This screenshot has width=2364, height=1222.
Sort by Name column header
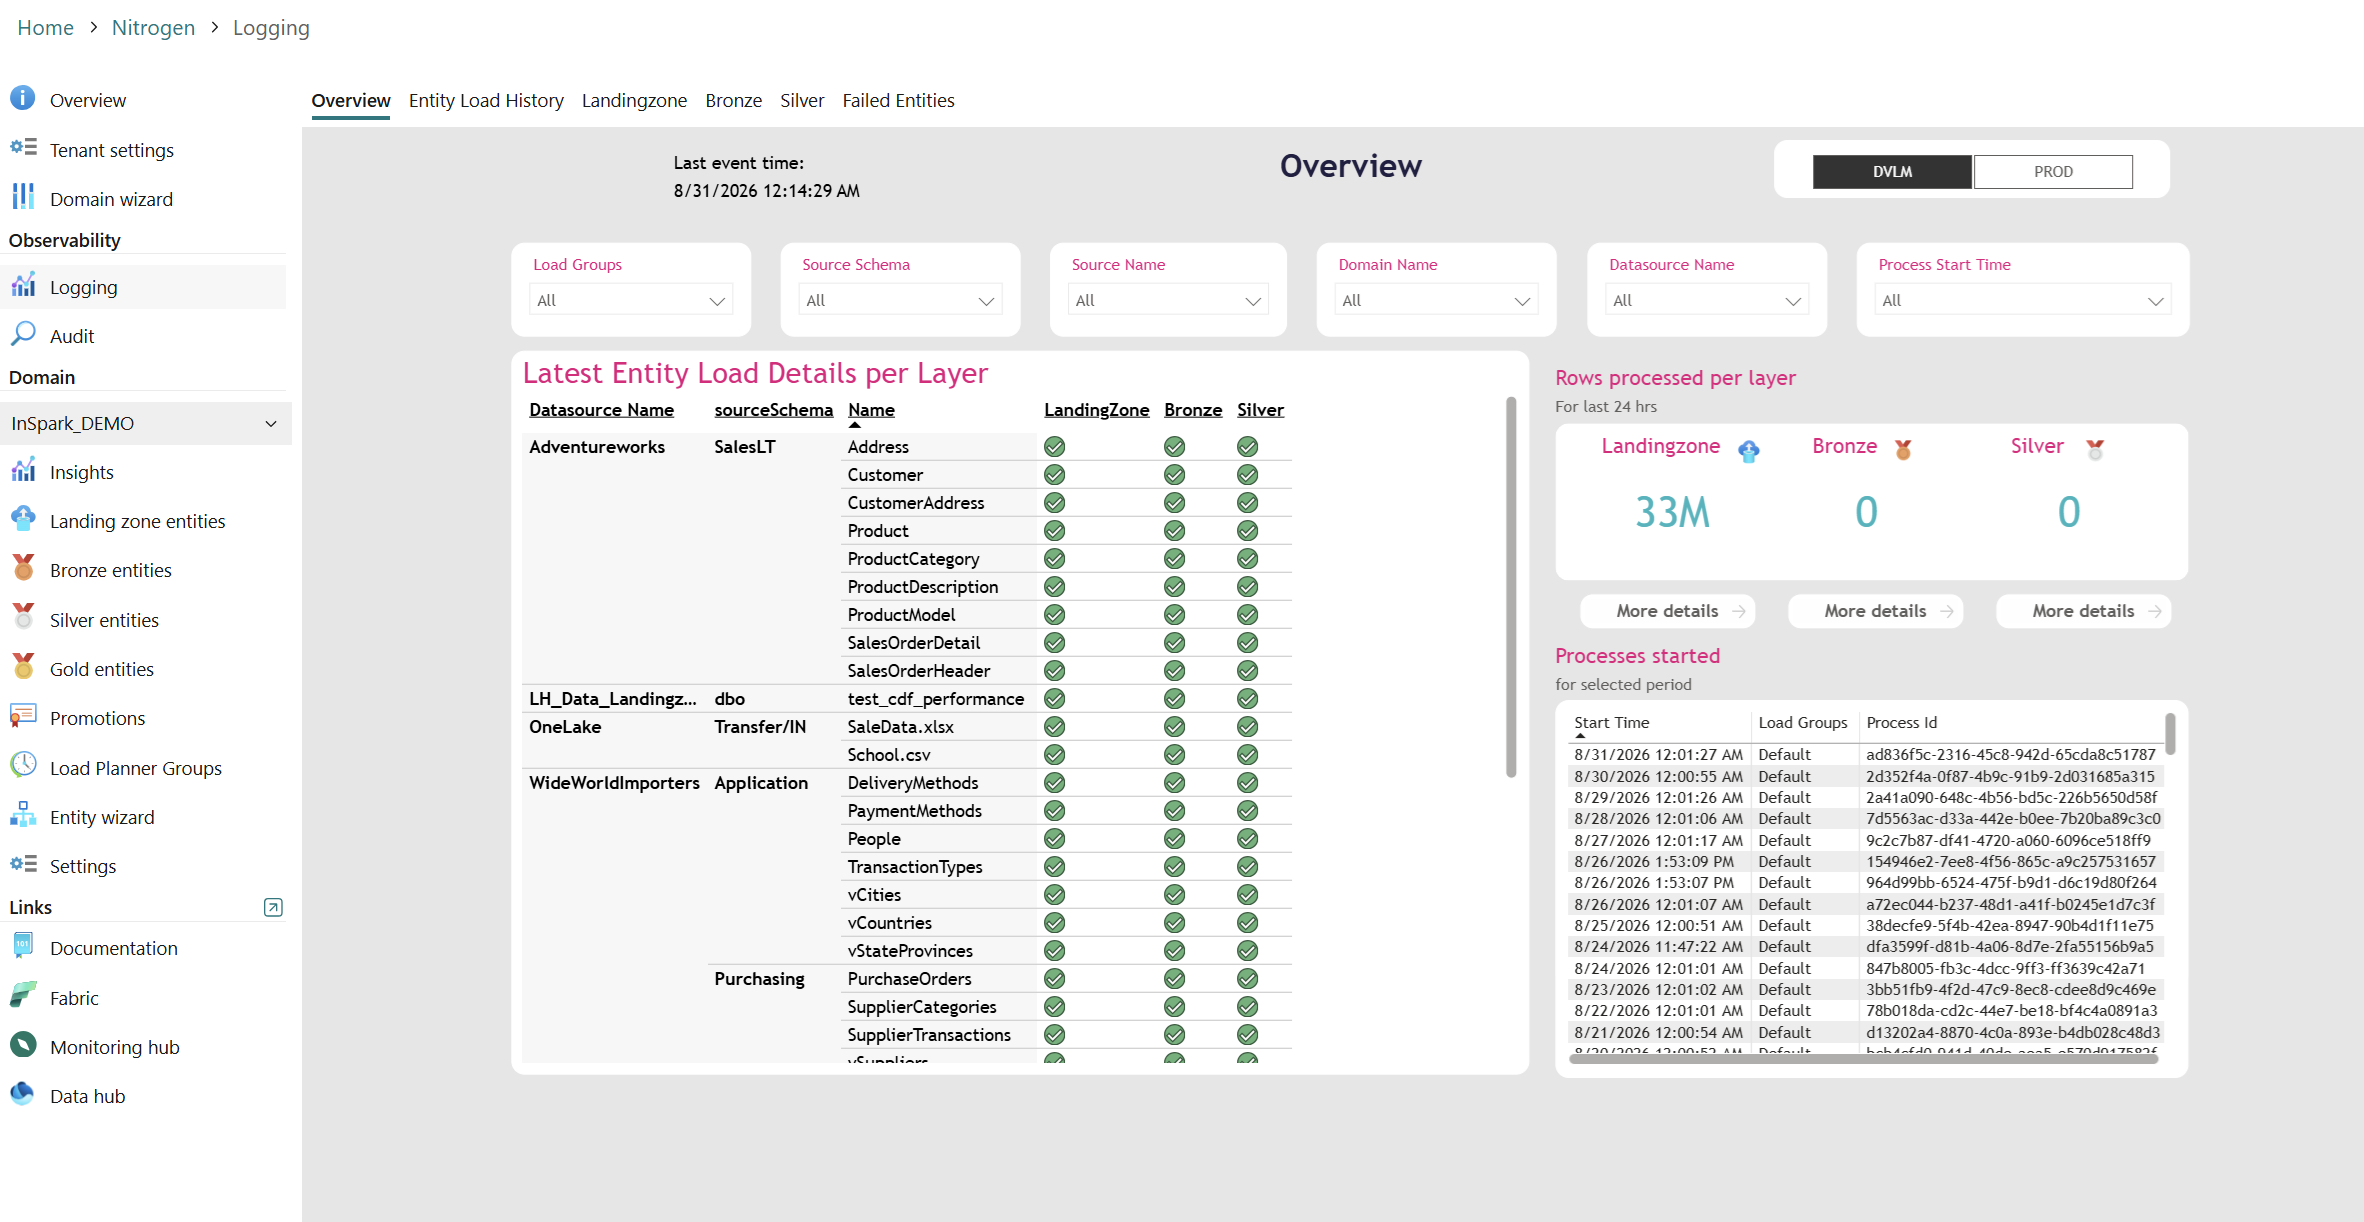click(x=871, y=410)
